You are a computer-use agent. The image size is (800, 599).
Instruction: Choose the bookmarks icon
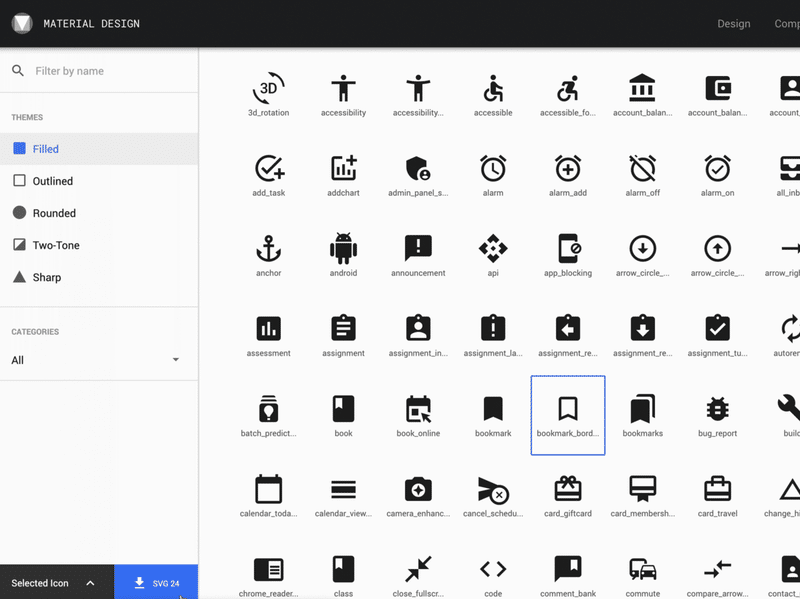pyautogui.click(x=643, y=409)
